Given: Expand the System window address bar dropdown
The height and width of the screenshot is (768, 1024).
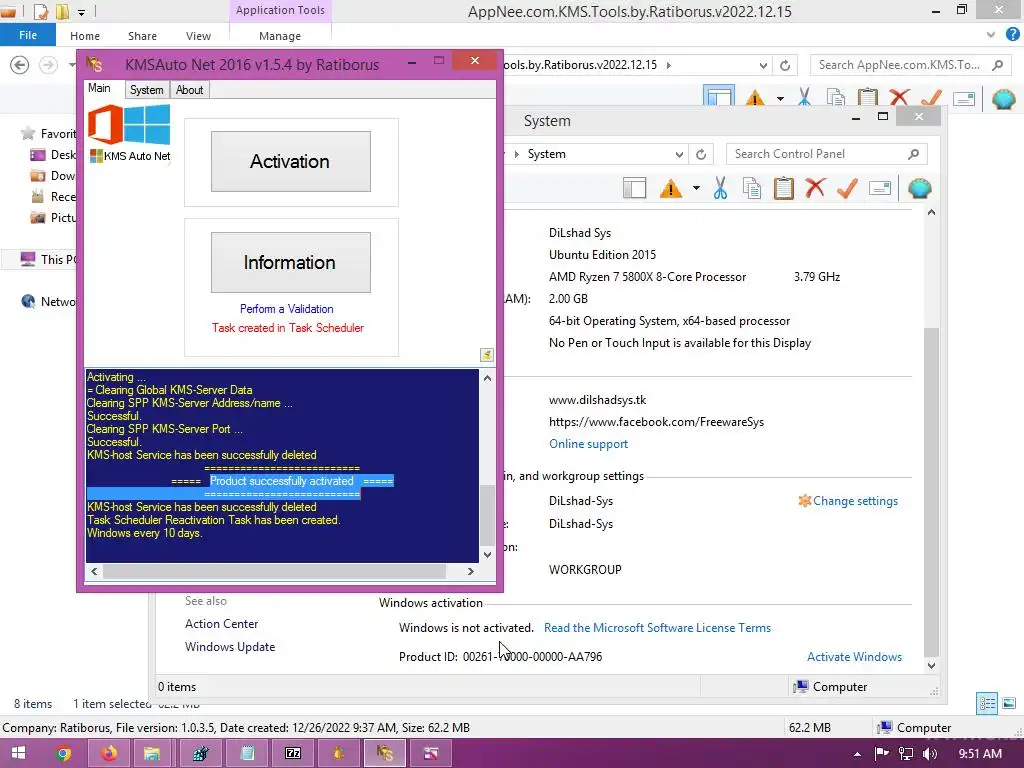Looking at the screenshot, I should pos(679,155).
